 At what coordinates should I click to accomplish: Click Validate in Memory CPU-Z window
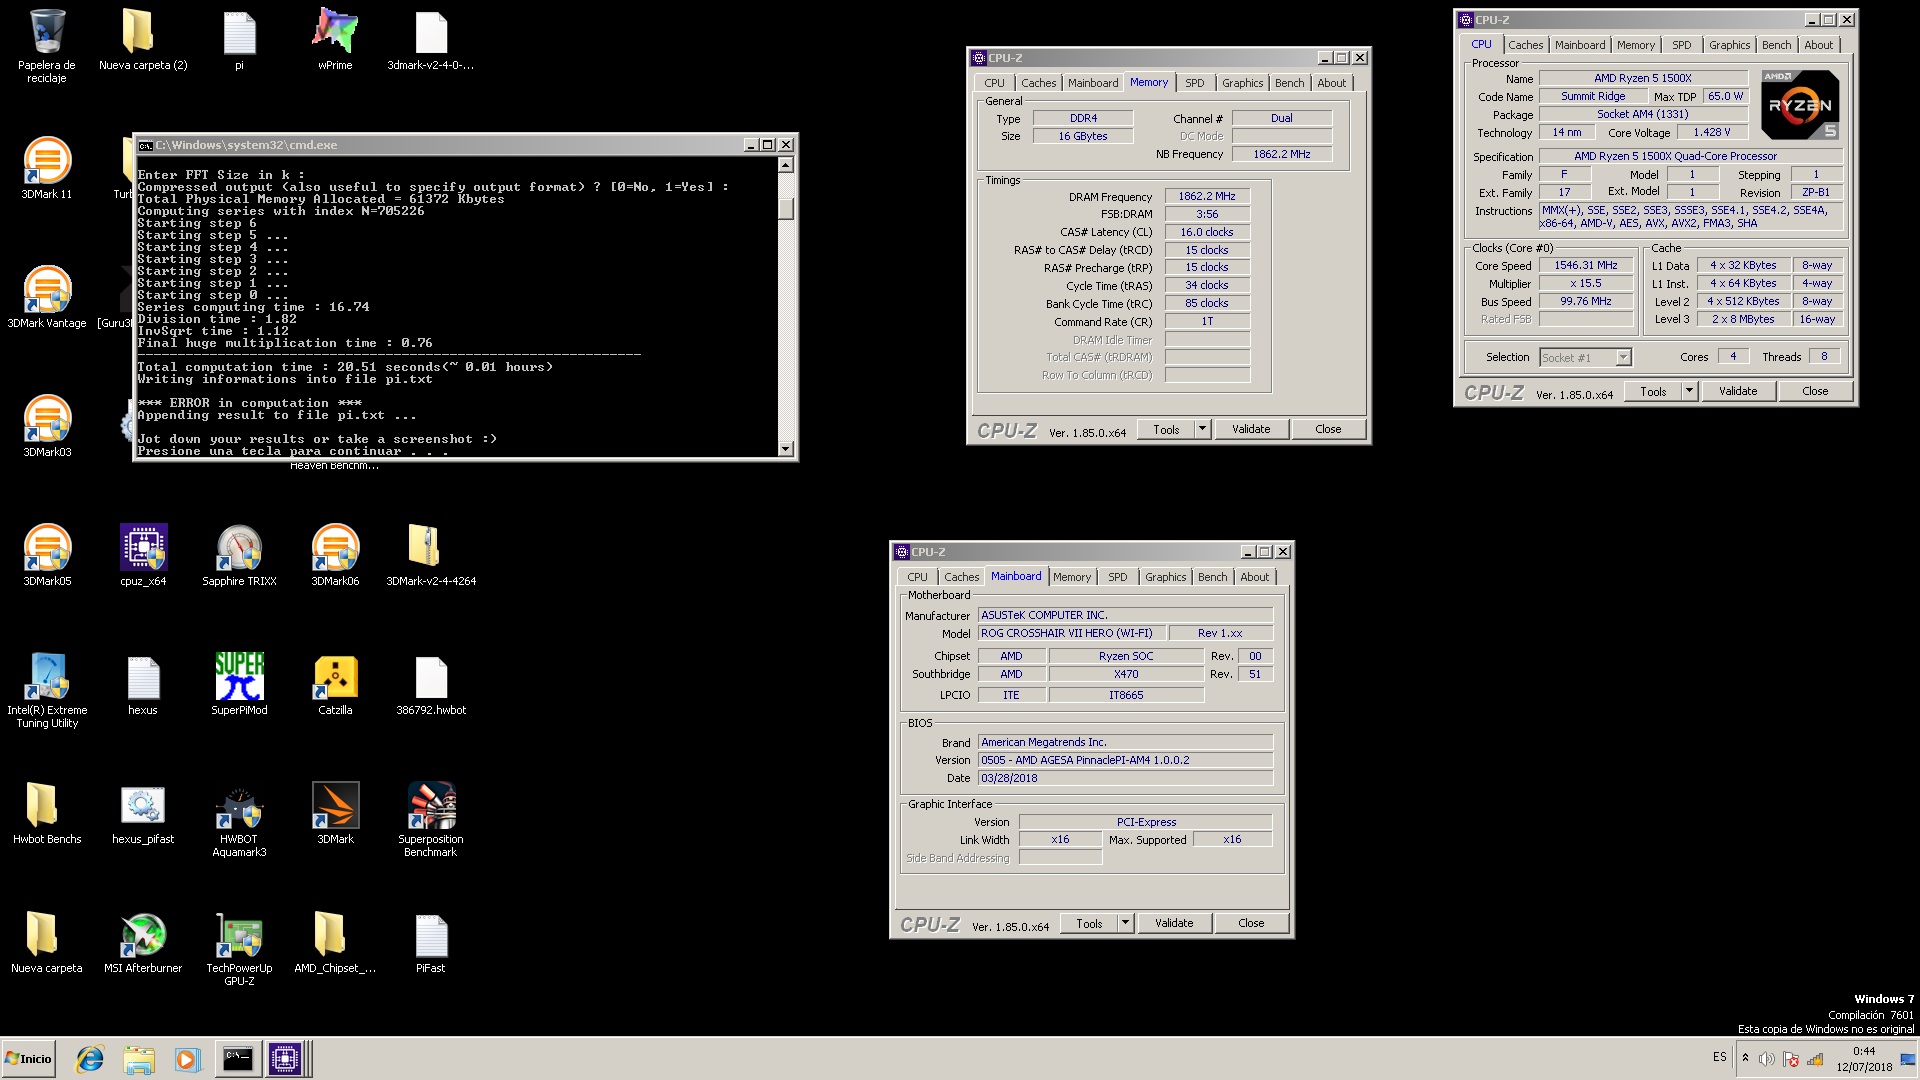point(1251,429)
